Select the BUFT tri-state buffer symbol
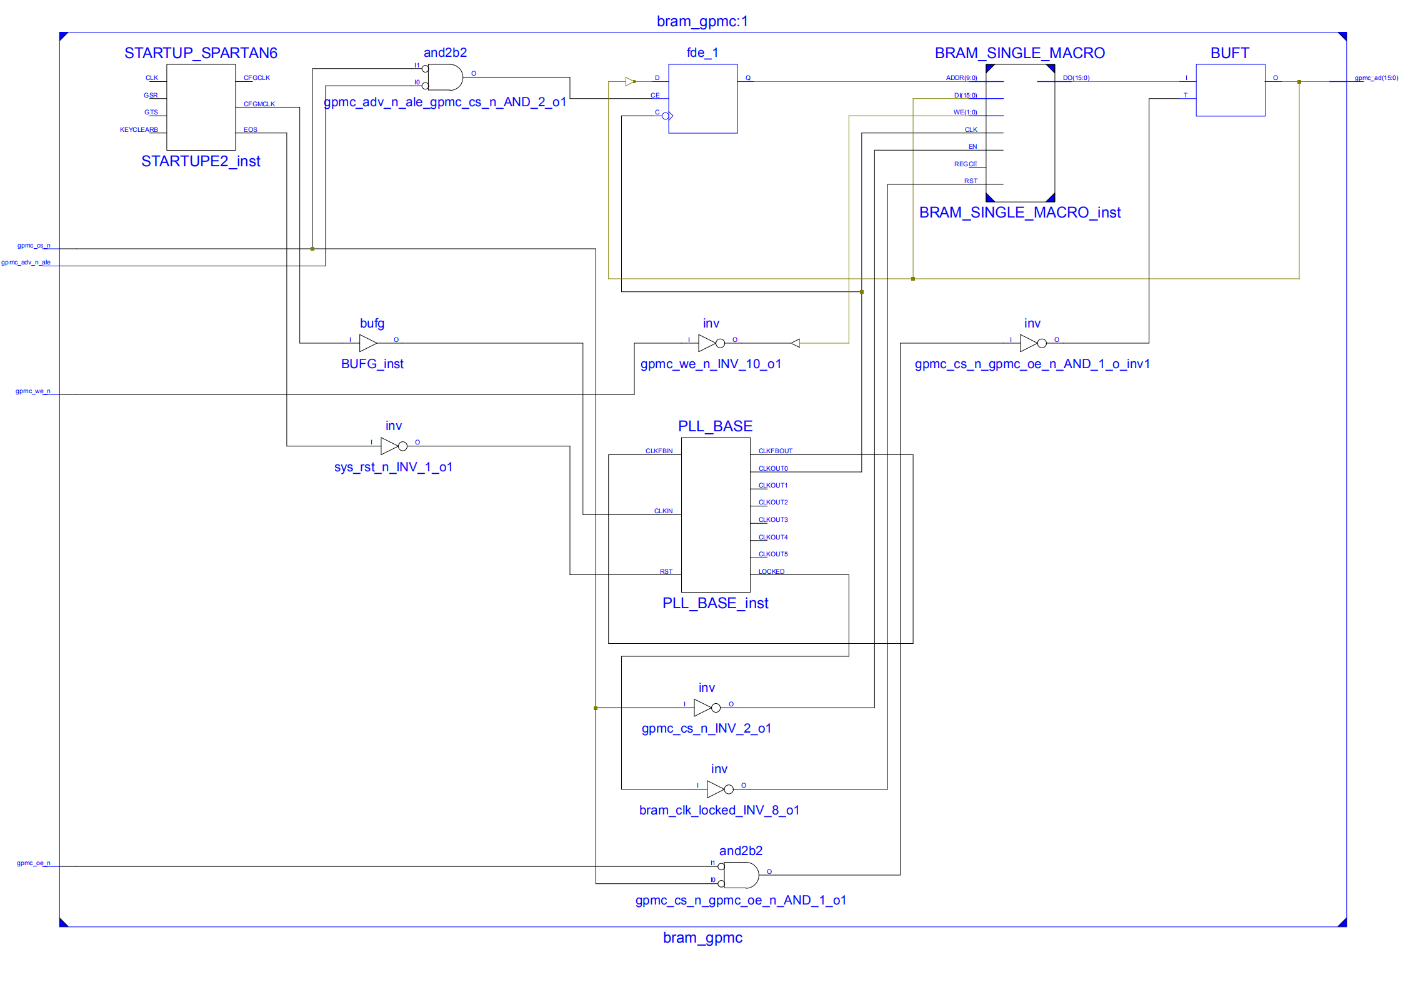Image resolution: width=1403 pixels, height=992 pixels. (1230, 89)
